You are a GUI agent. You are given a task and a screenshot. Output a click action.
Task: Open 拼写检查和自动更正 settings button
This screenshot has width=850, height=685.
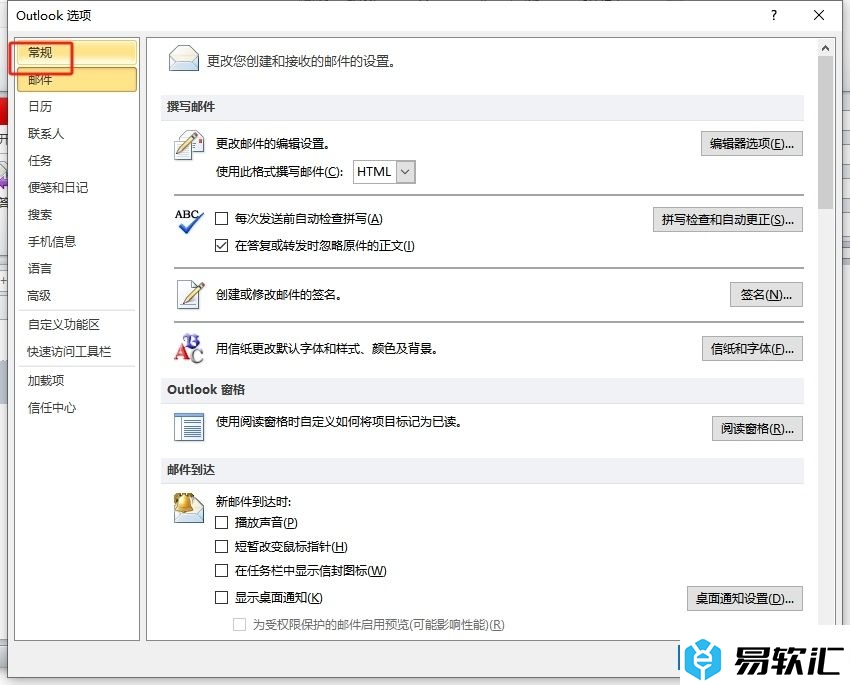click(727, 219)
